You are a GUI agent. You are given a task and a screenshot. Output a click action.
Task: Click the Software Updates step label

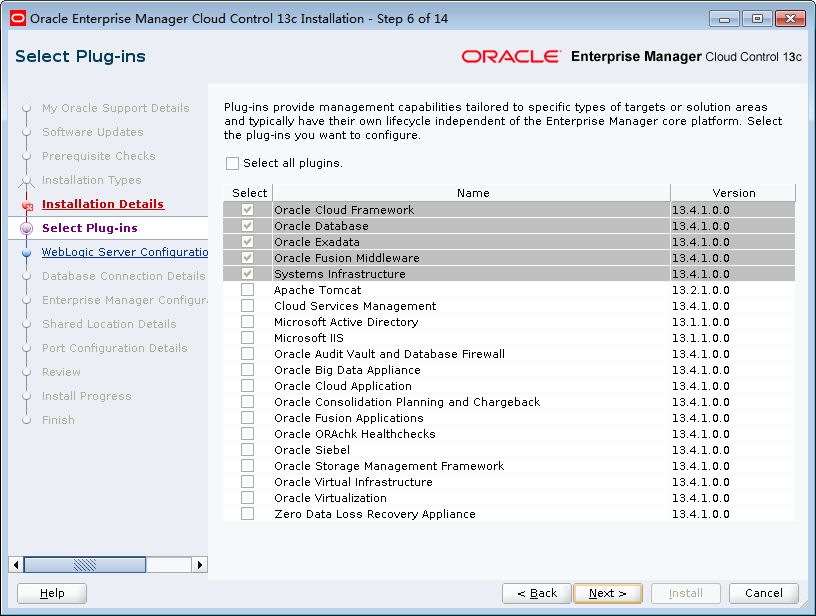tap(93, 132)
